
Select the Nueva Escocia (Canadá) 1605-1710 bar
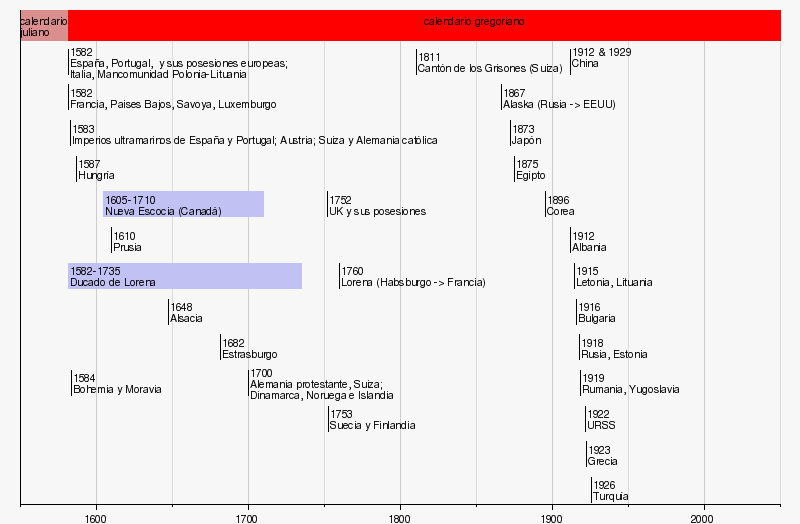click(183, 204)
